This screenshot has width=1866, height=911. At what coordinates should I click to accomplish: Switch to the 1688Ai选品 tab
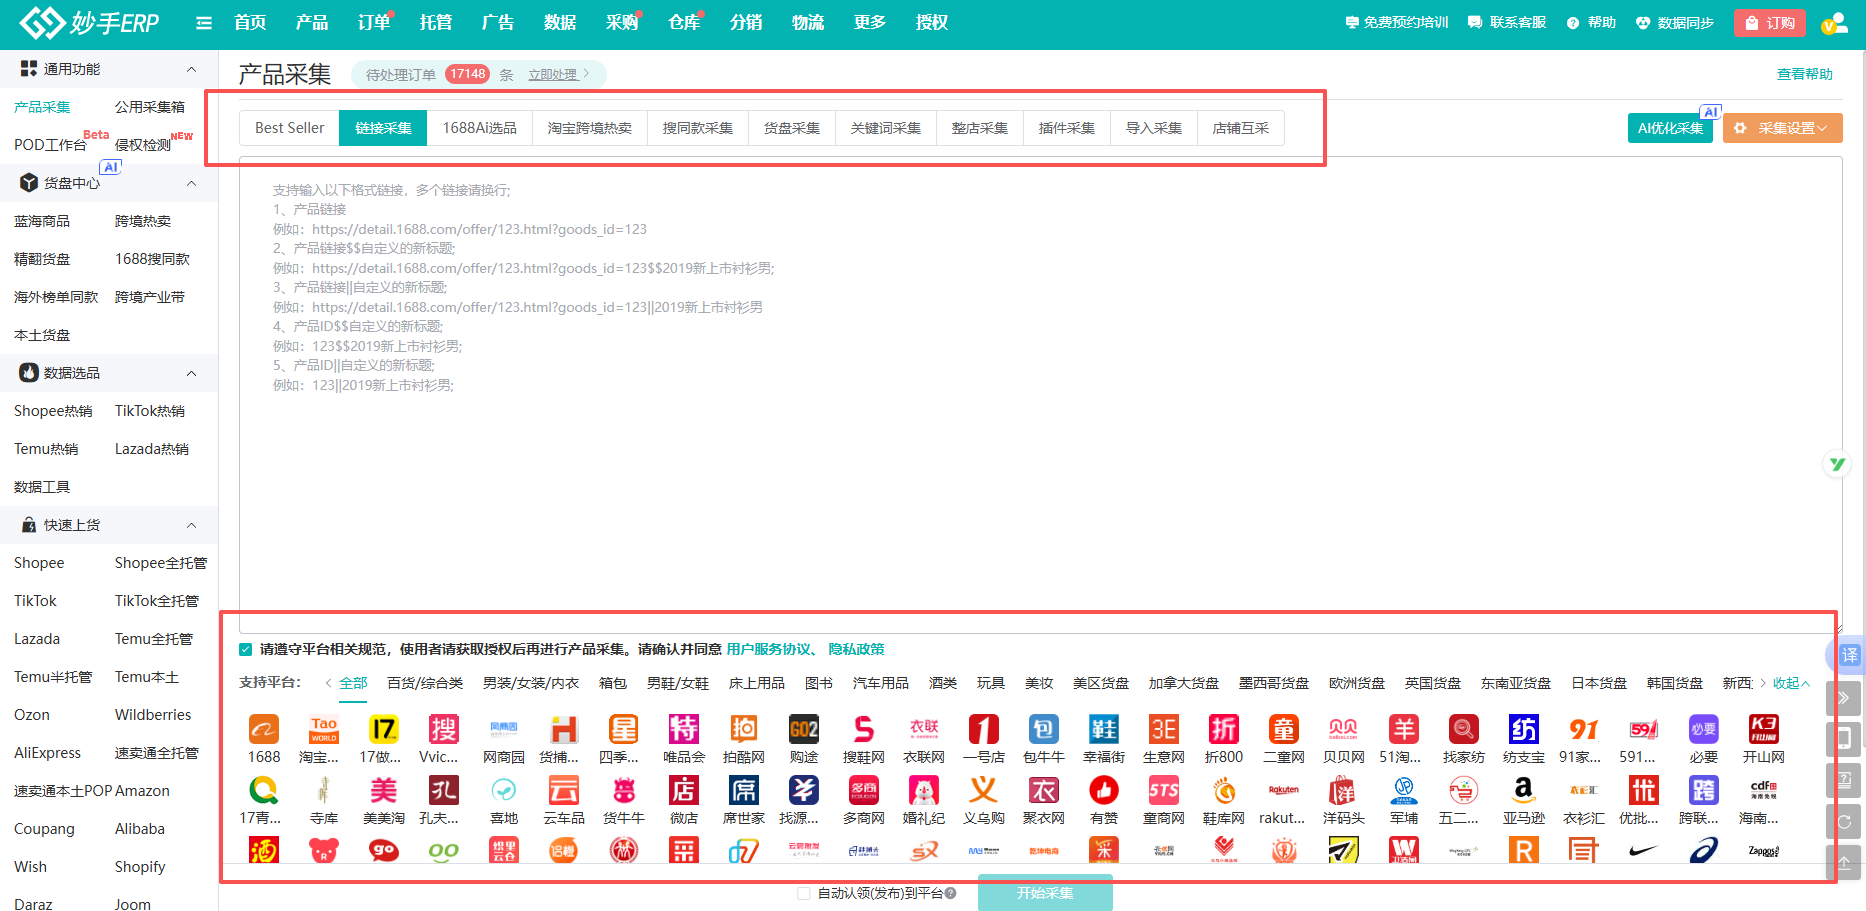480,128
